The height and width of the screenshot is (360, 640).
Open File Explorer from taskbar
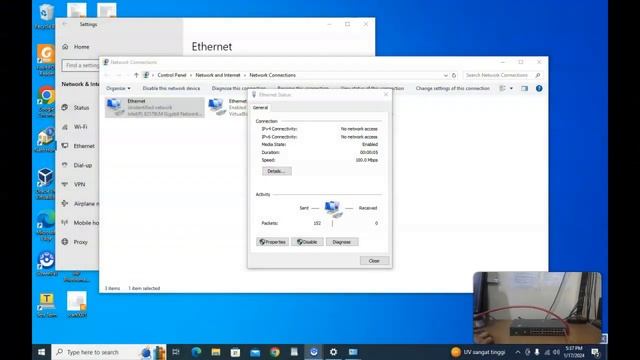(x=216, y=352)
